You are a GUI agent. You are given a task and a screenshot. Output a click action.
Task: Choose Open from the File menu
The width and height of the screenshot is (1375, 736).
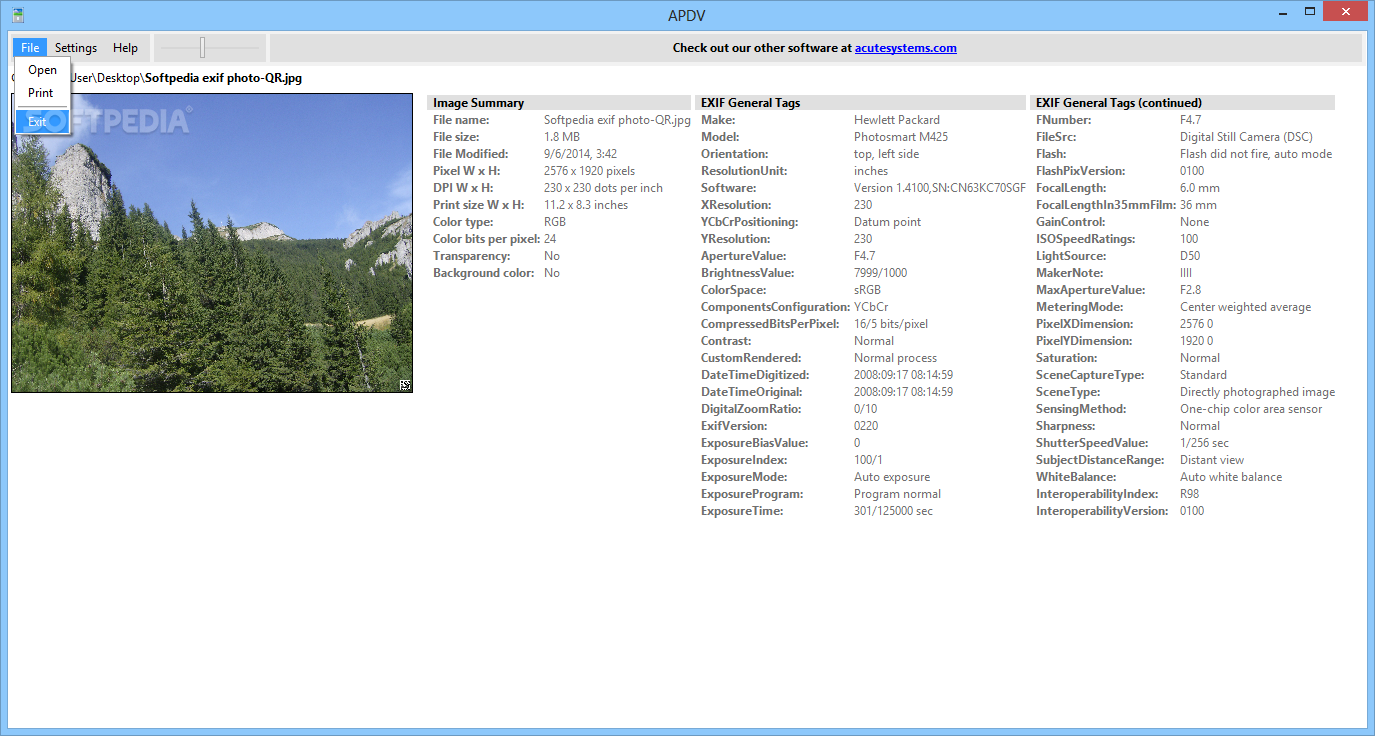[42, 70]
